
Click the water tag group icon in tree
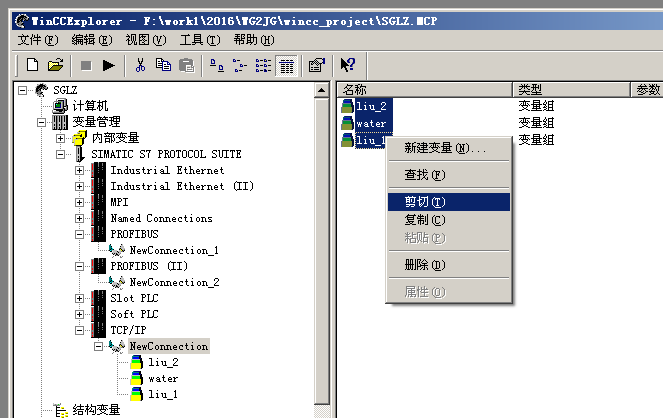point(137,378)
